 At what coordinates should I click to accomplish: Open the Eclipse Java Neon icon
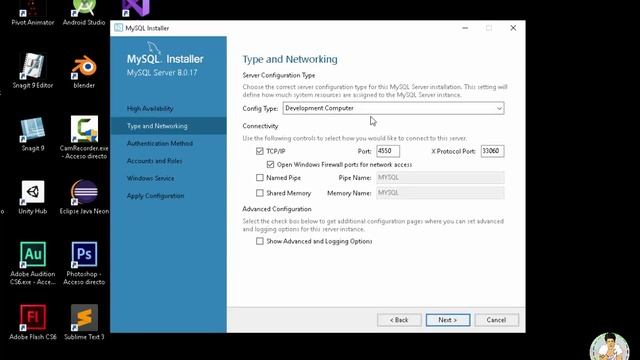84,197
